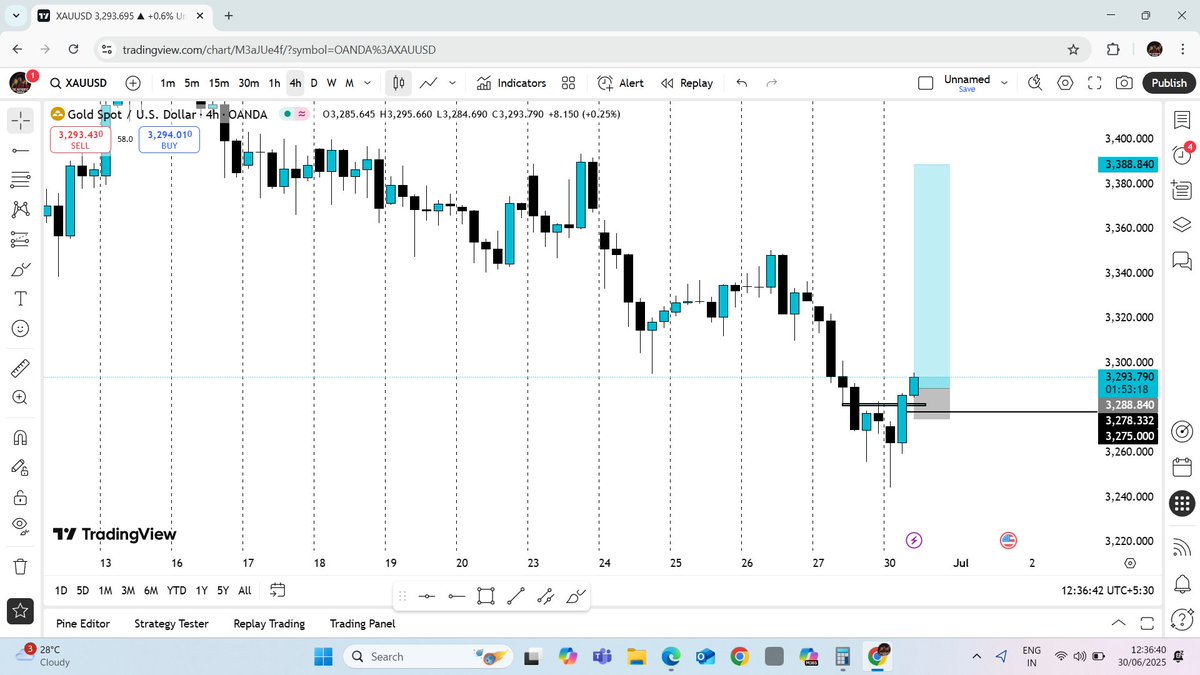Expand the time interval dropdown arrow
Image resolution: width=1200 pixels, height=675 pixels.
368,83
